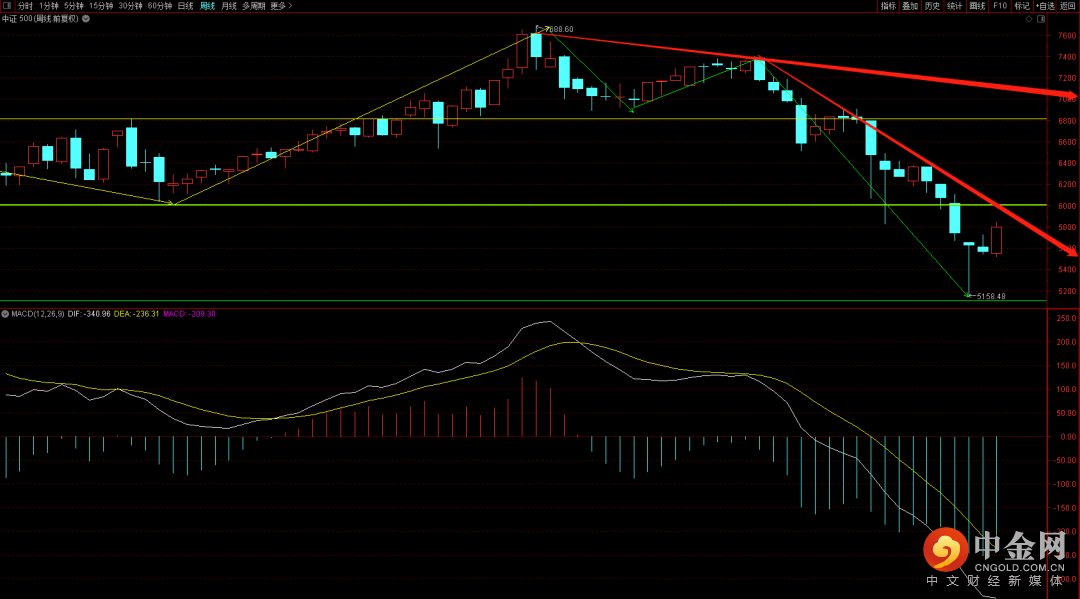Click the 6000 price axis label

pos(1067,206)
